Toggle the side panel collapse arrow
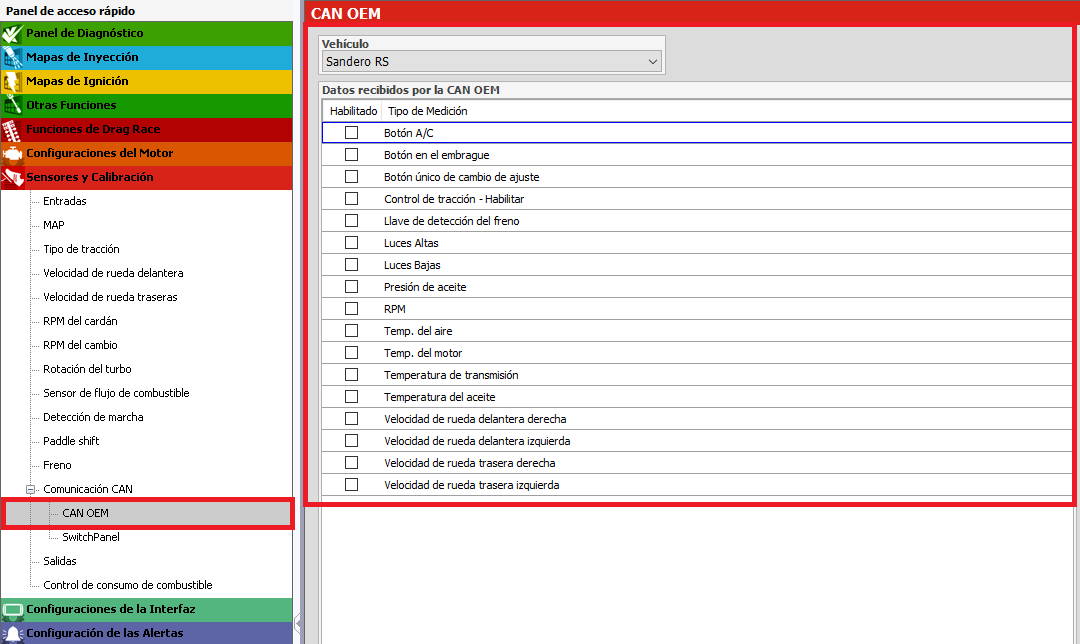1080x644 pixels. [x=298, y=623]
